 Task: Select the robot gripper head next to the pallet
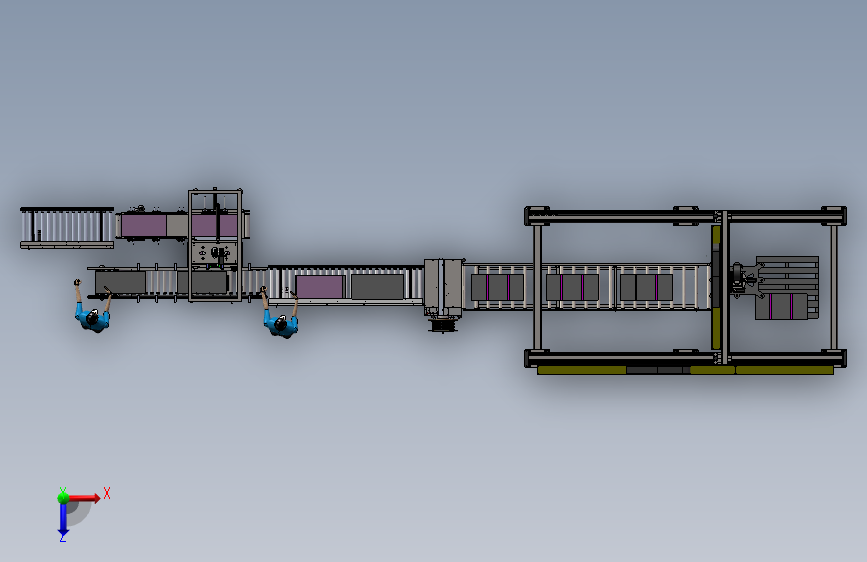coord(746,280)
